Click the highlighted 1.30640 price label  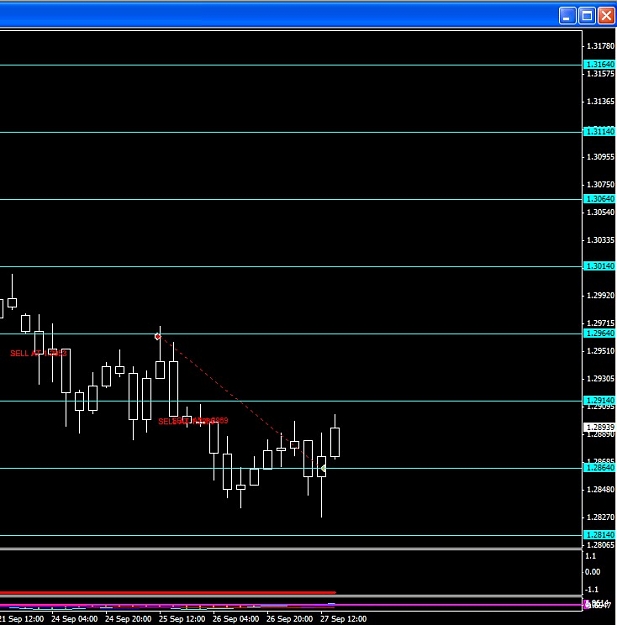coord(599,199)
